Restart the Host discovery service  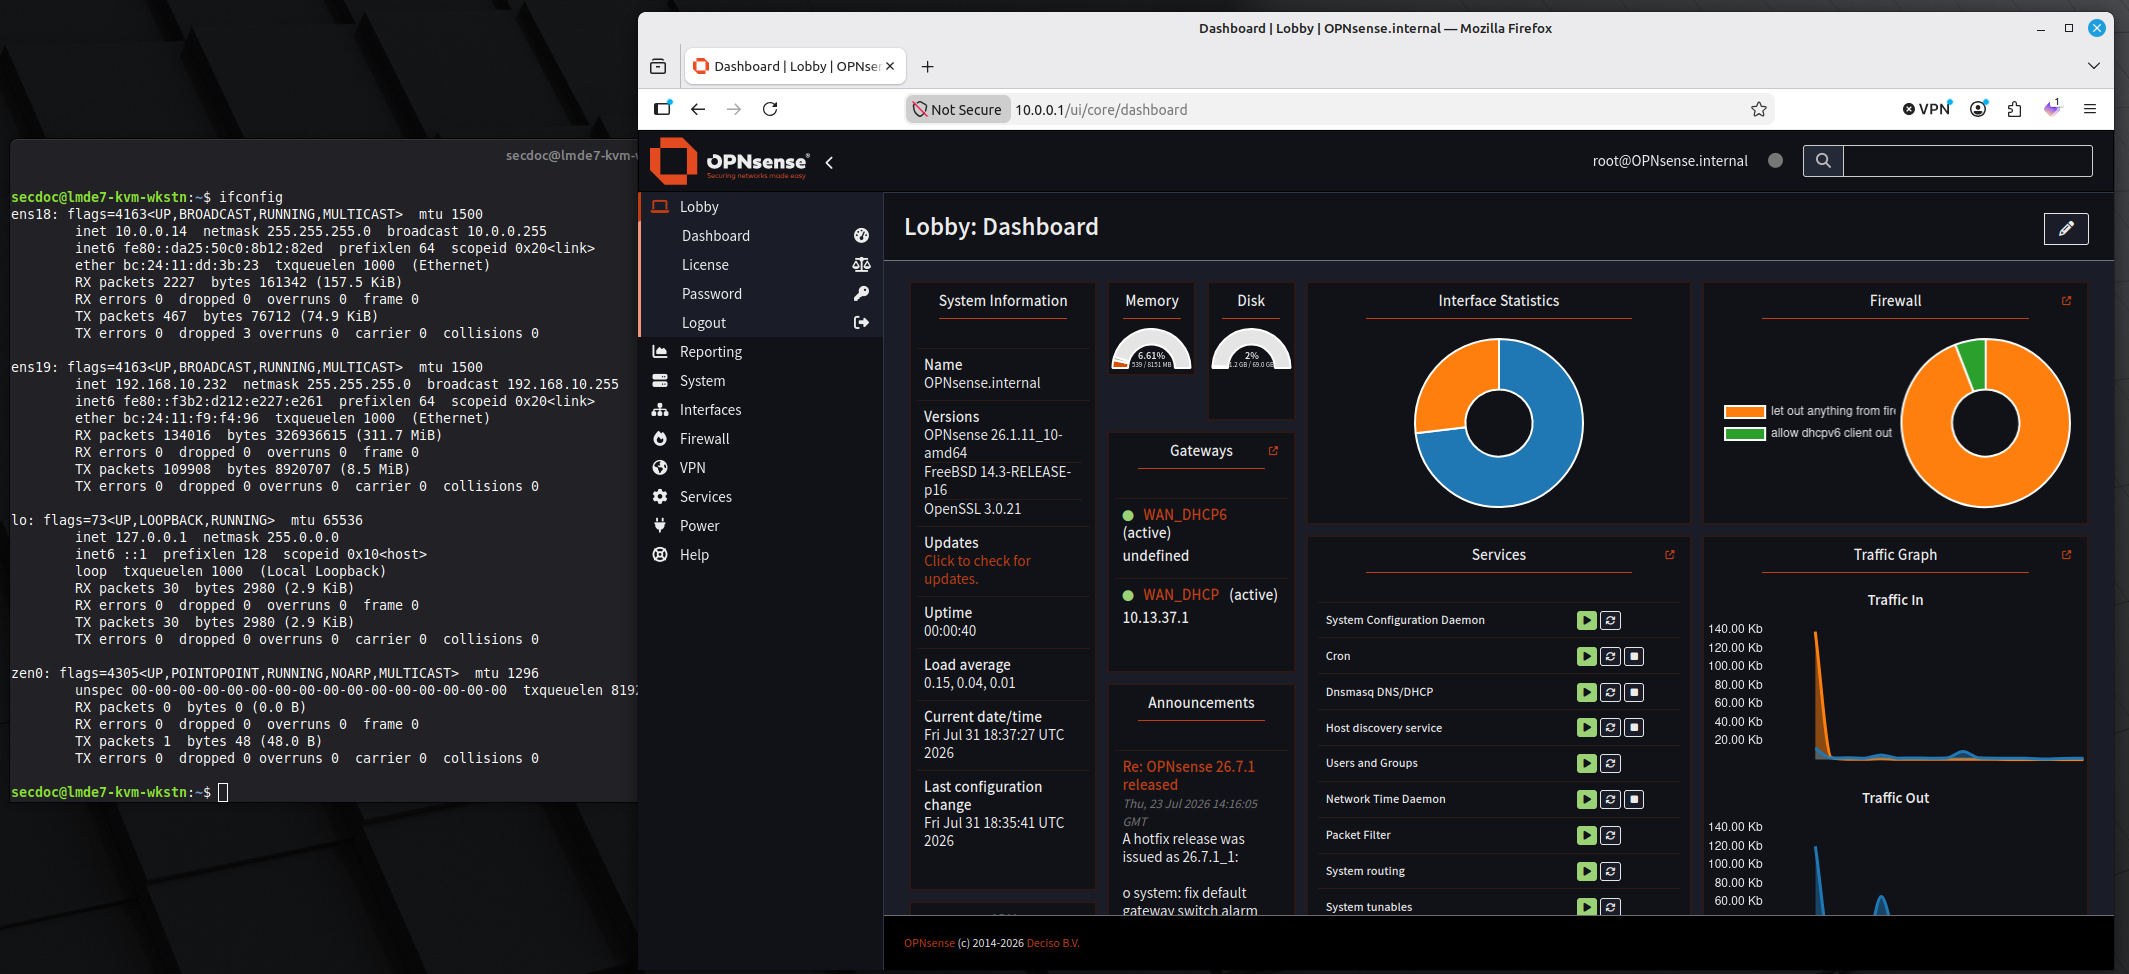click(1610, 728)
